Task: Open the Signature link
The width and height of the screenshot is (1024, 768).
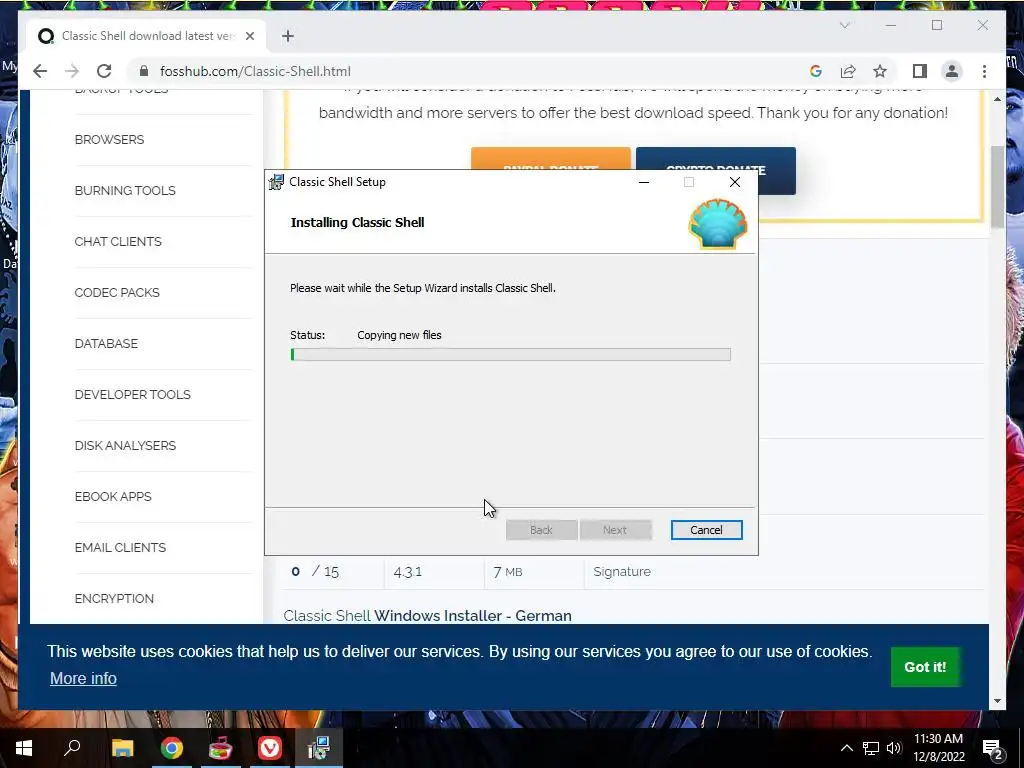Action: point(622,571)
